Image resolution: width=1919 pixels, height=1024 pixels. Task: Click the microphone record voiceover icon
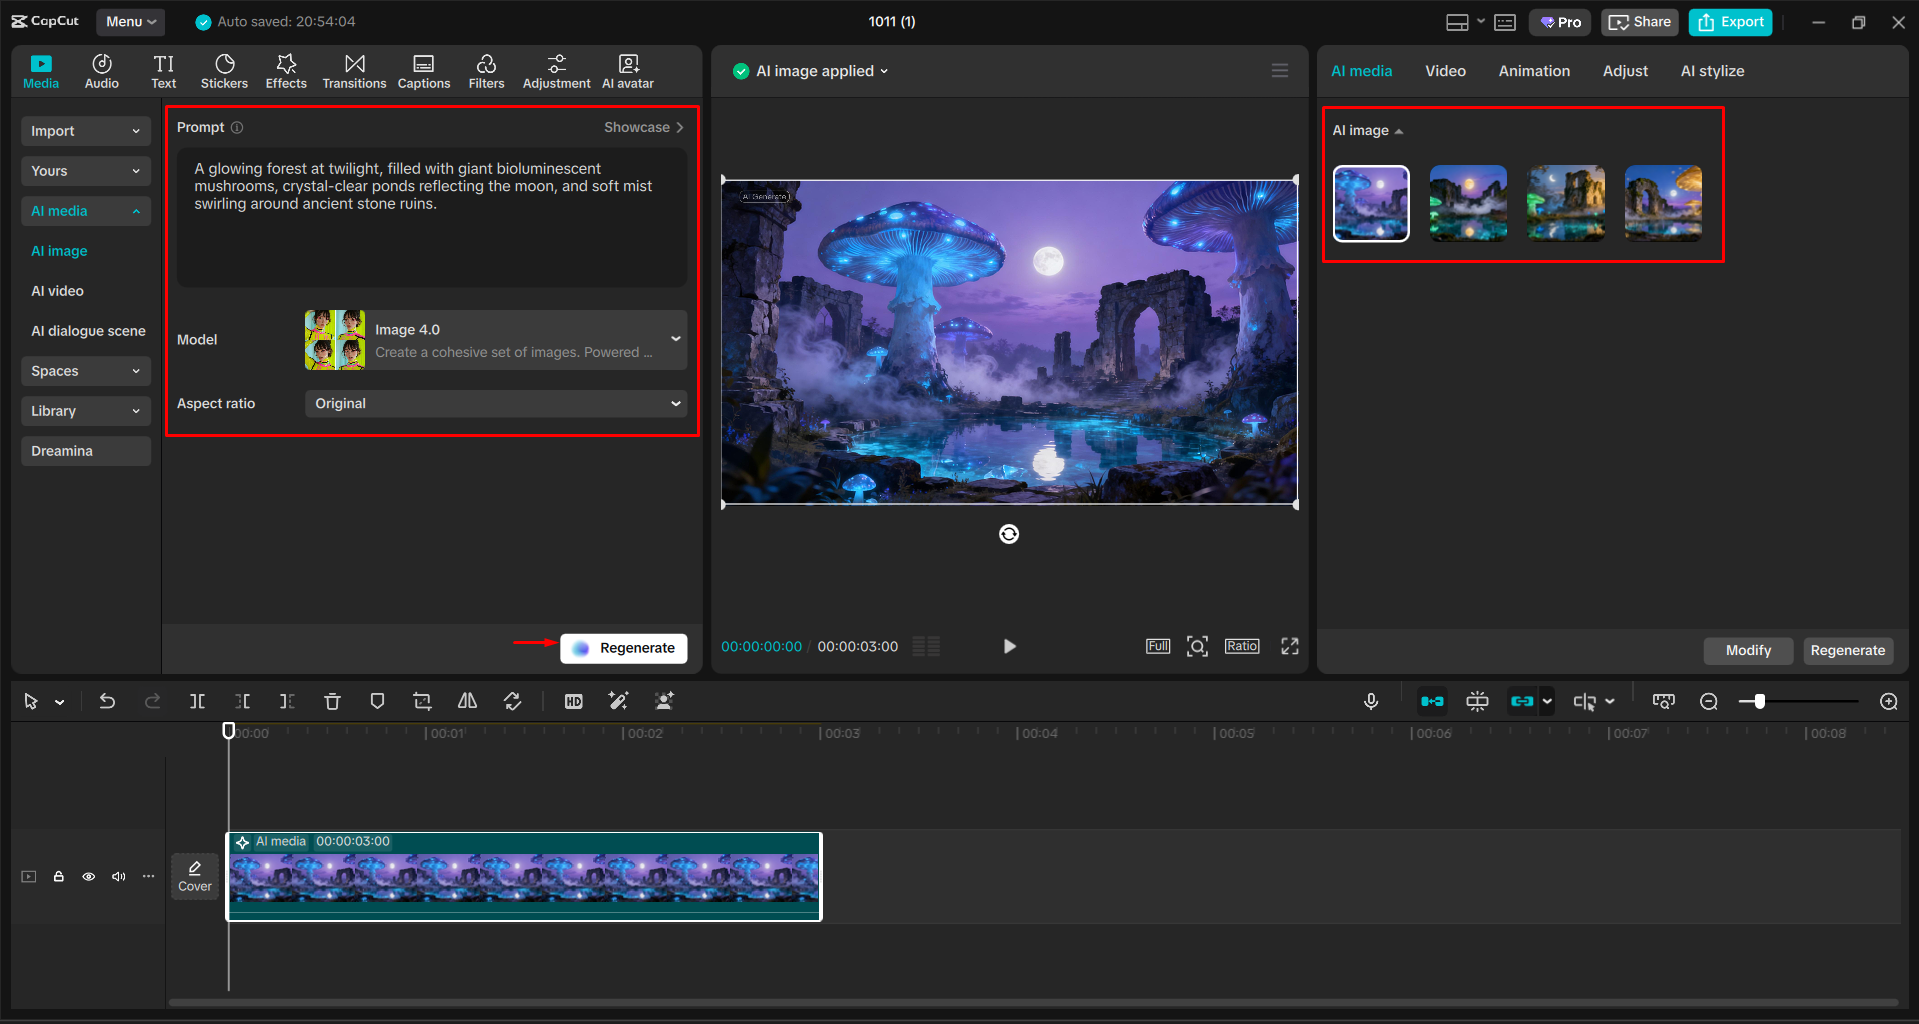pyautogui.click(x=1371, y=702)
